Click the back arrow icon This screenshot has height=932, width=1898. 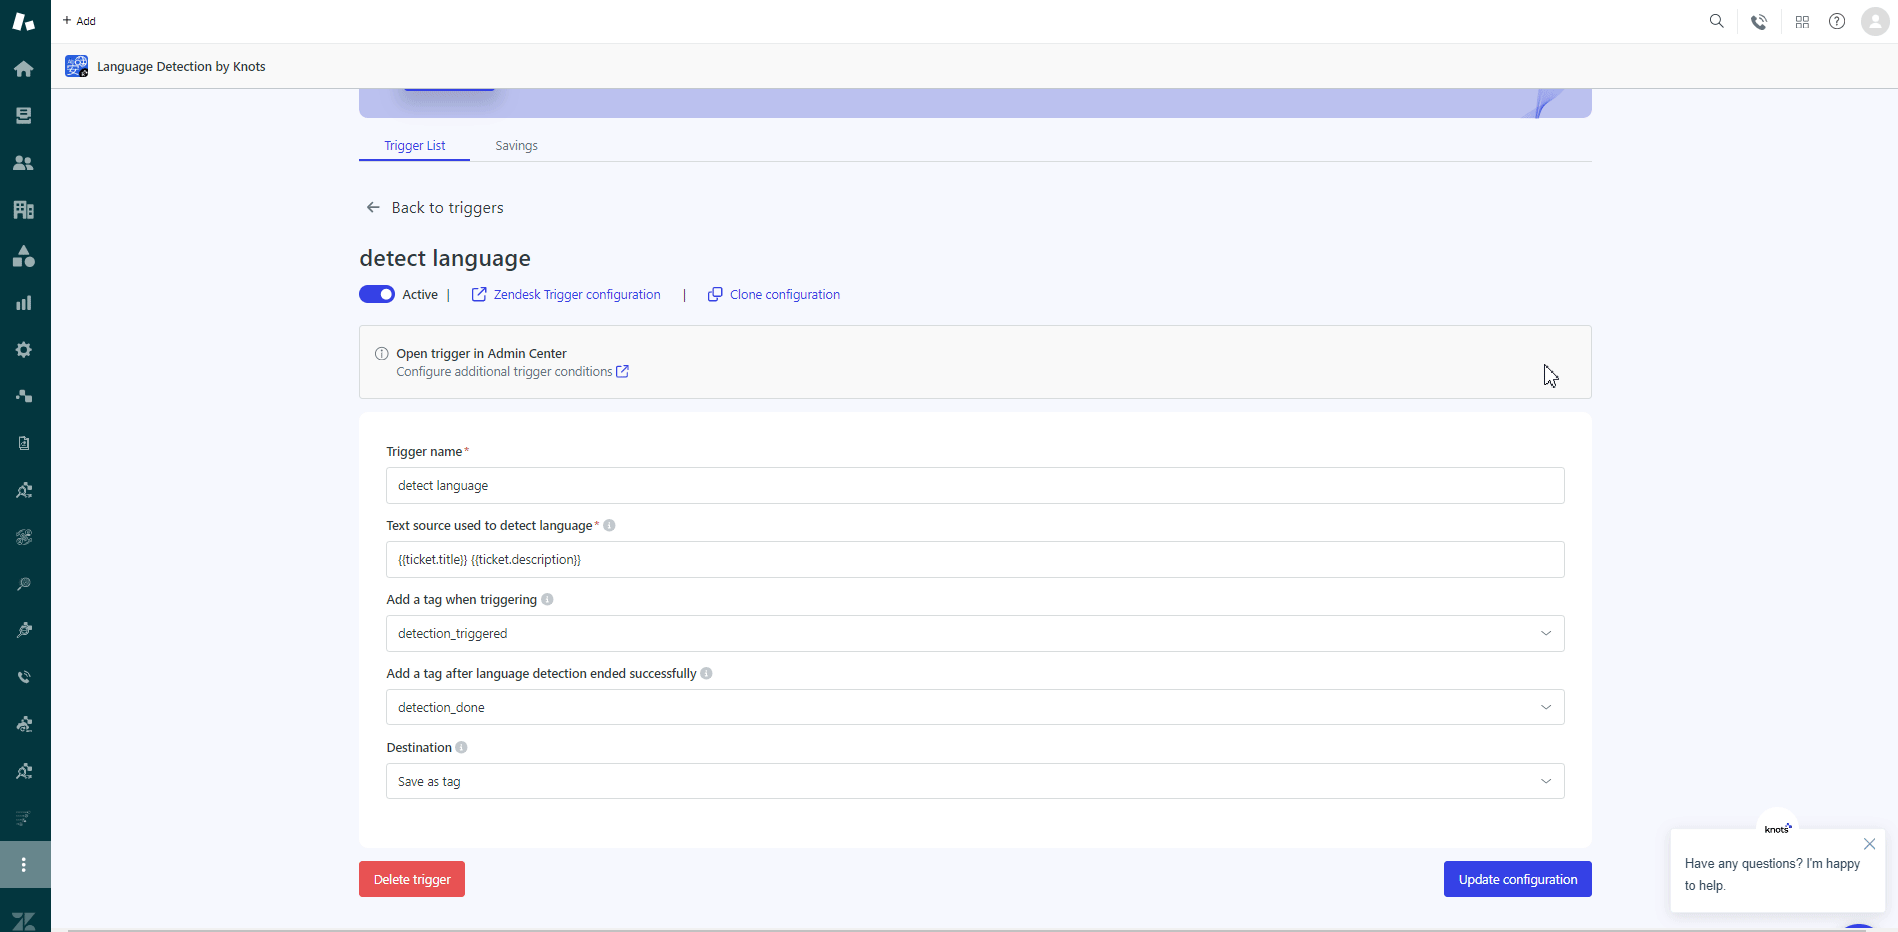373,207
